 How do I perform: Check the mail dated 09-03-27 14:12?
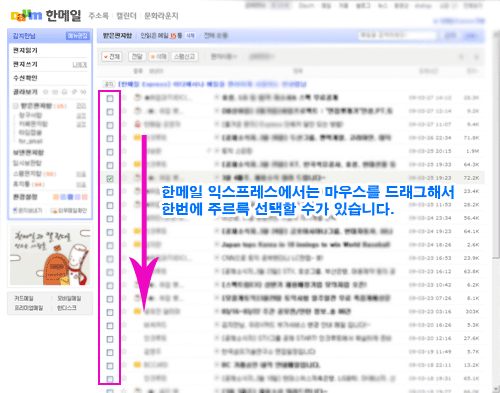pos(110,98)
